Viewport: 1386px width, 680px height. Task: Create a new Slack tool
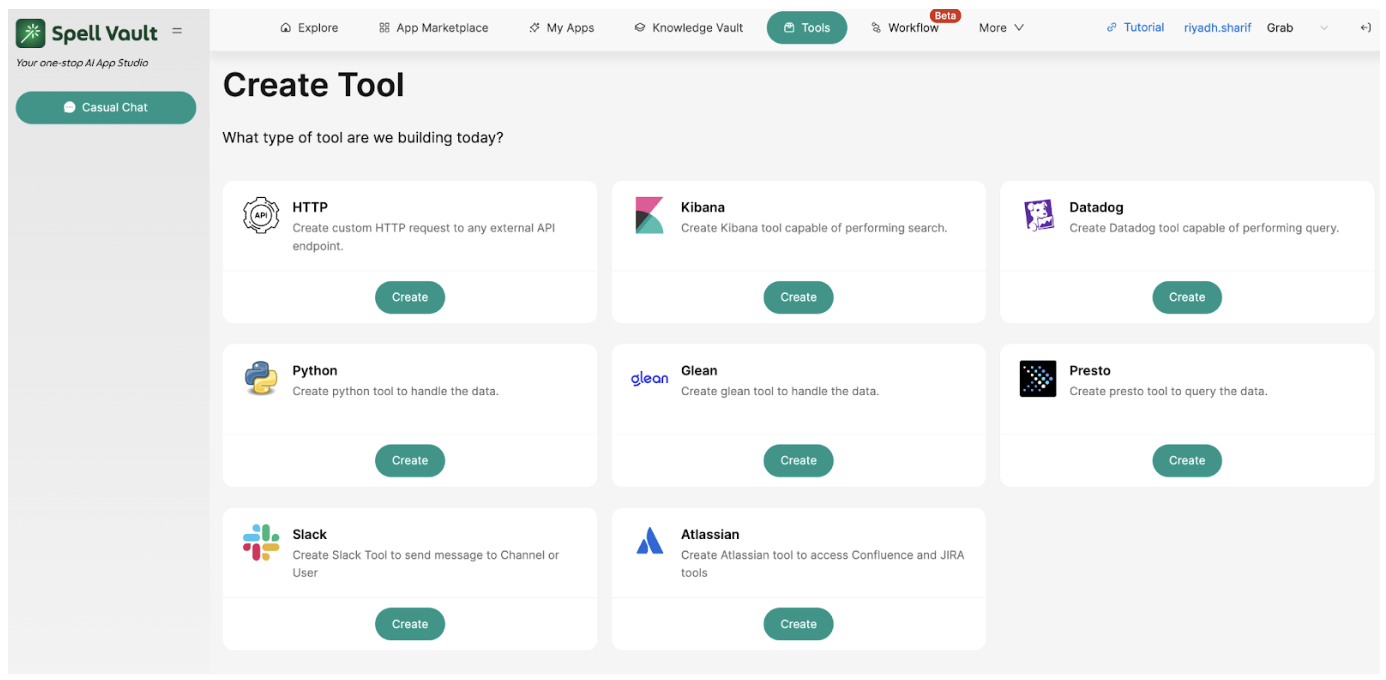pos(409,624)
